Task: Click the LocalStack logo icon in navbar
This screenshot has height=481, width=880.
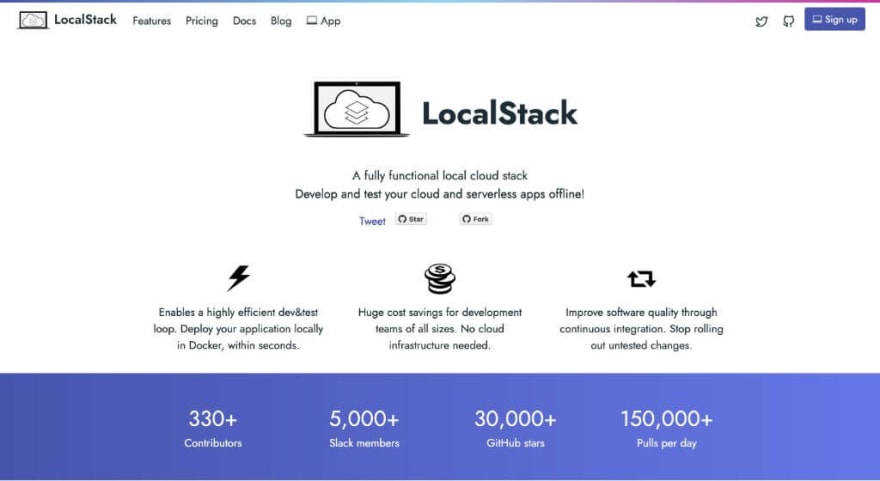Action: [x=33, y=20]
